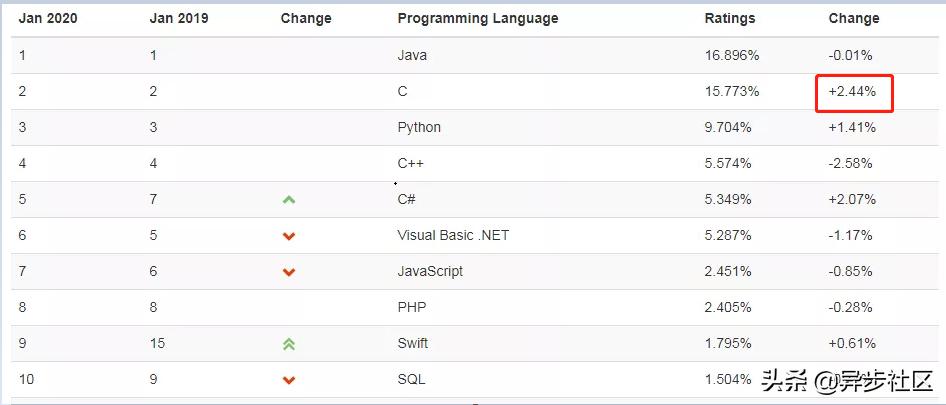The image size is (946, 405).
Task: Click the red down arrow for Visual Basic .NET
Action: tap(289, 236)
